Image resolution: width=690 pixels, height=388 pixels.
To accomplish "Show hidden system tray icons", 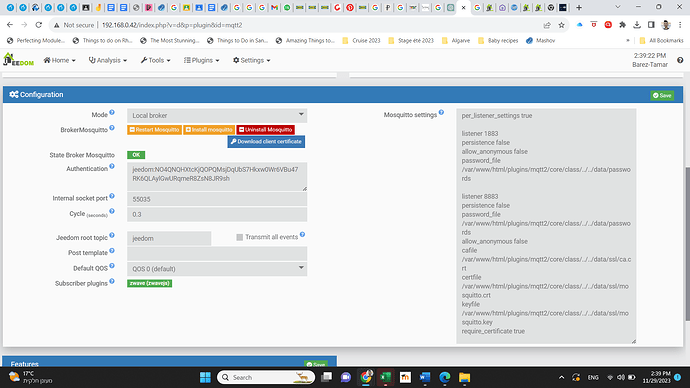I will point(562,377).
